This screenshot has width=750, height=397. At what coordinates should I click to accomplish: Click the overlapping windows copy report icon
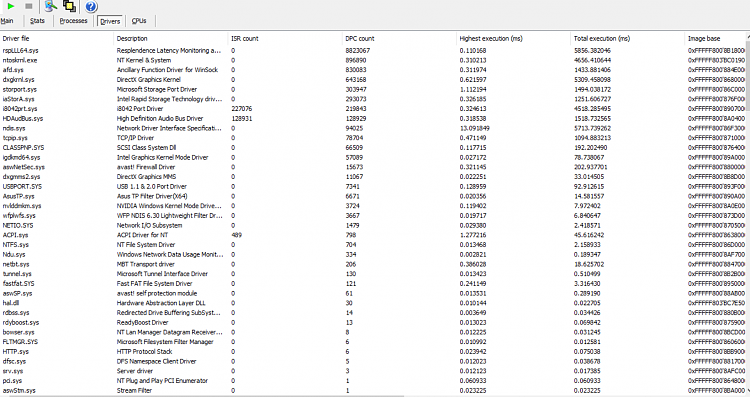pyautogui.click(x=69, y=6)
